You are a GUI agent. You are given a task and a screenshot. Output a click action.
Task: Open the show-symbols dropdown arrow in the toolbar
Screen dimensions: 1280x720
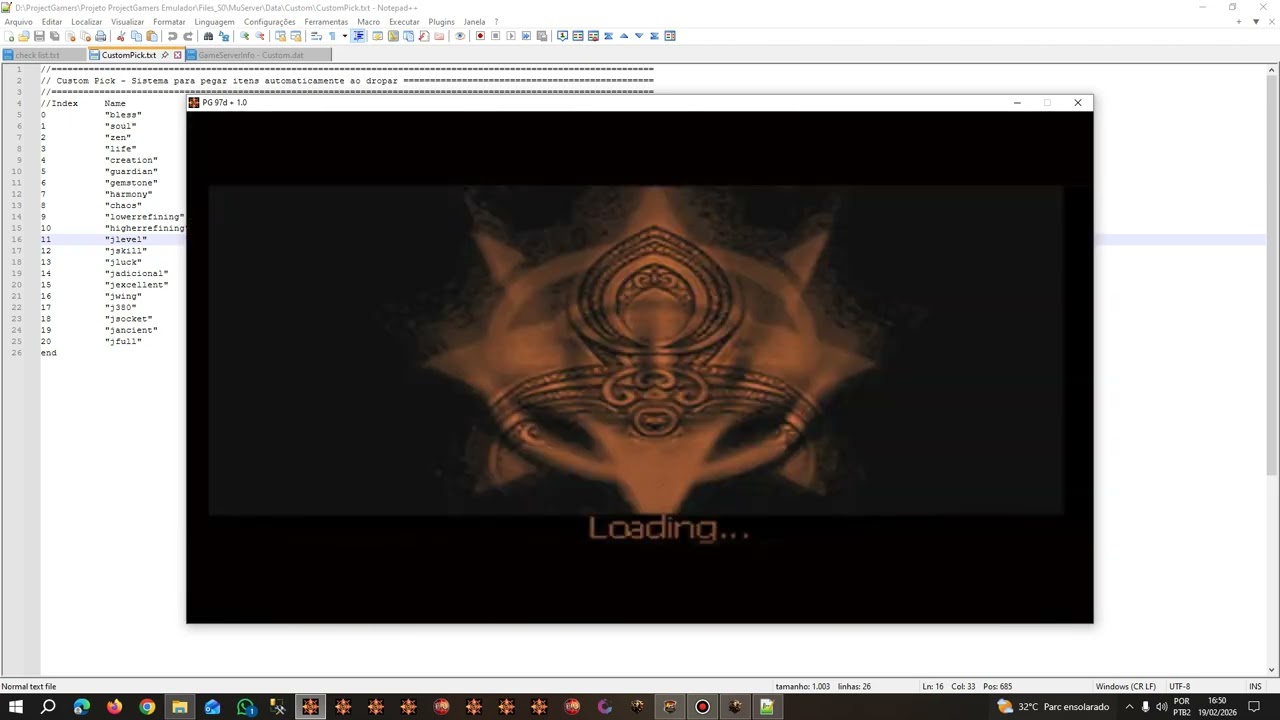tap(345, 36)
